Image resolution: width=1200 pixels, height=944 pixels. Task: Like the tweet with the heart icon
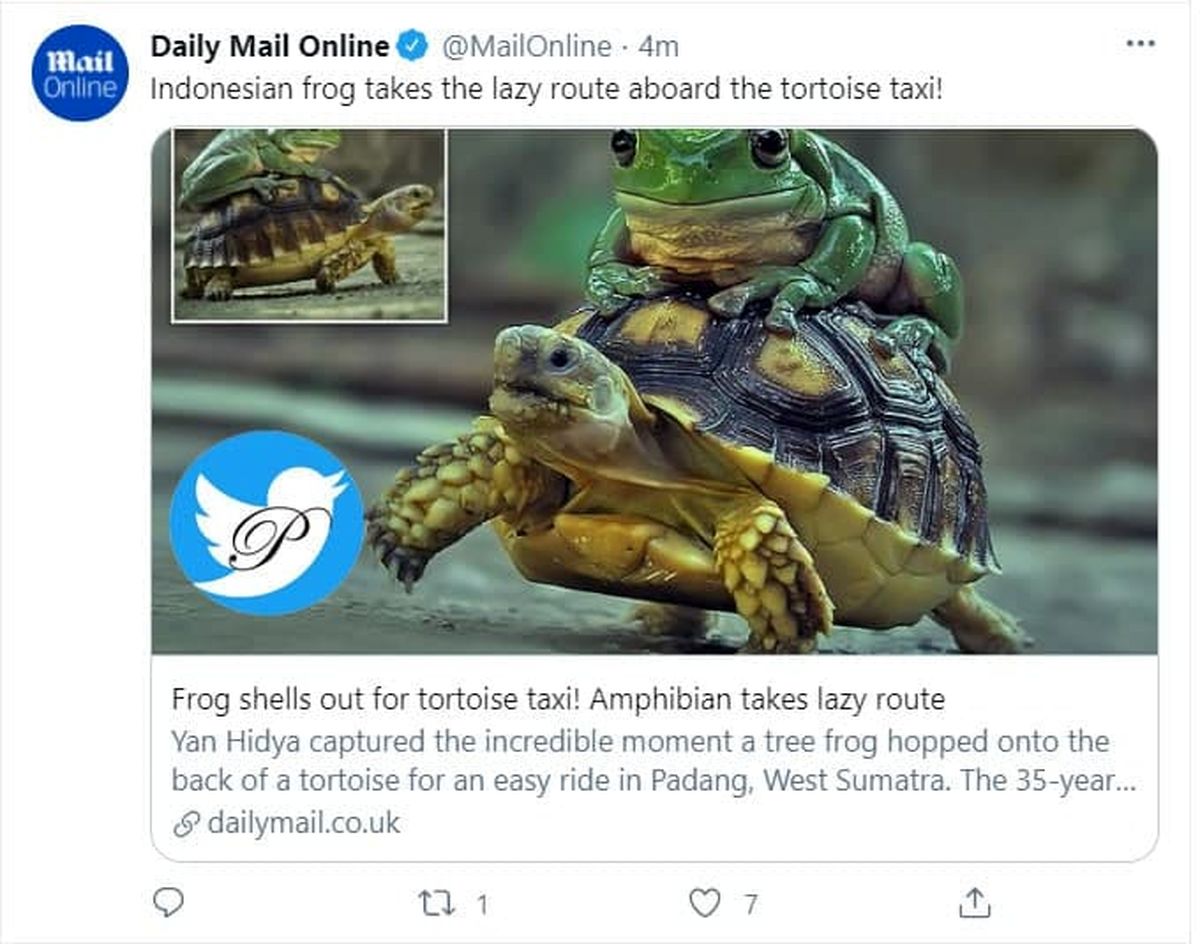pyautogui.click(x=705, y=904)
